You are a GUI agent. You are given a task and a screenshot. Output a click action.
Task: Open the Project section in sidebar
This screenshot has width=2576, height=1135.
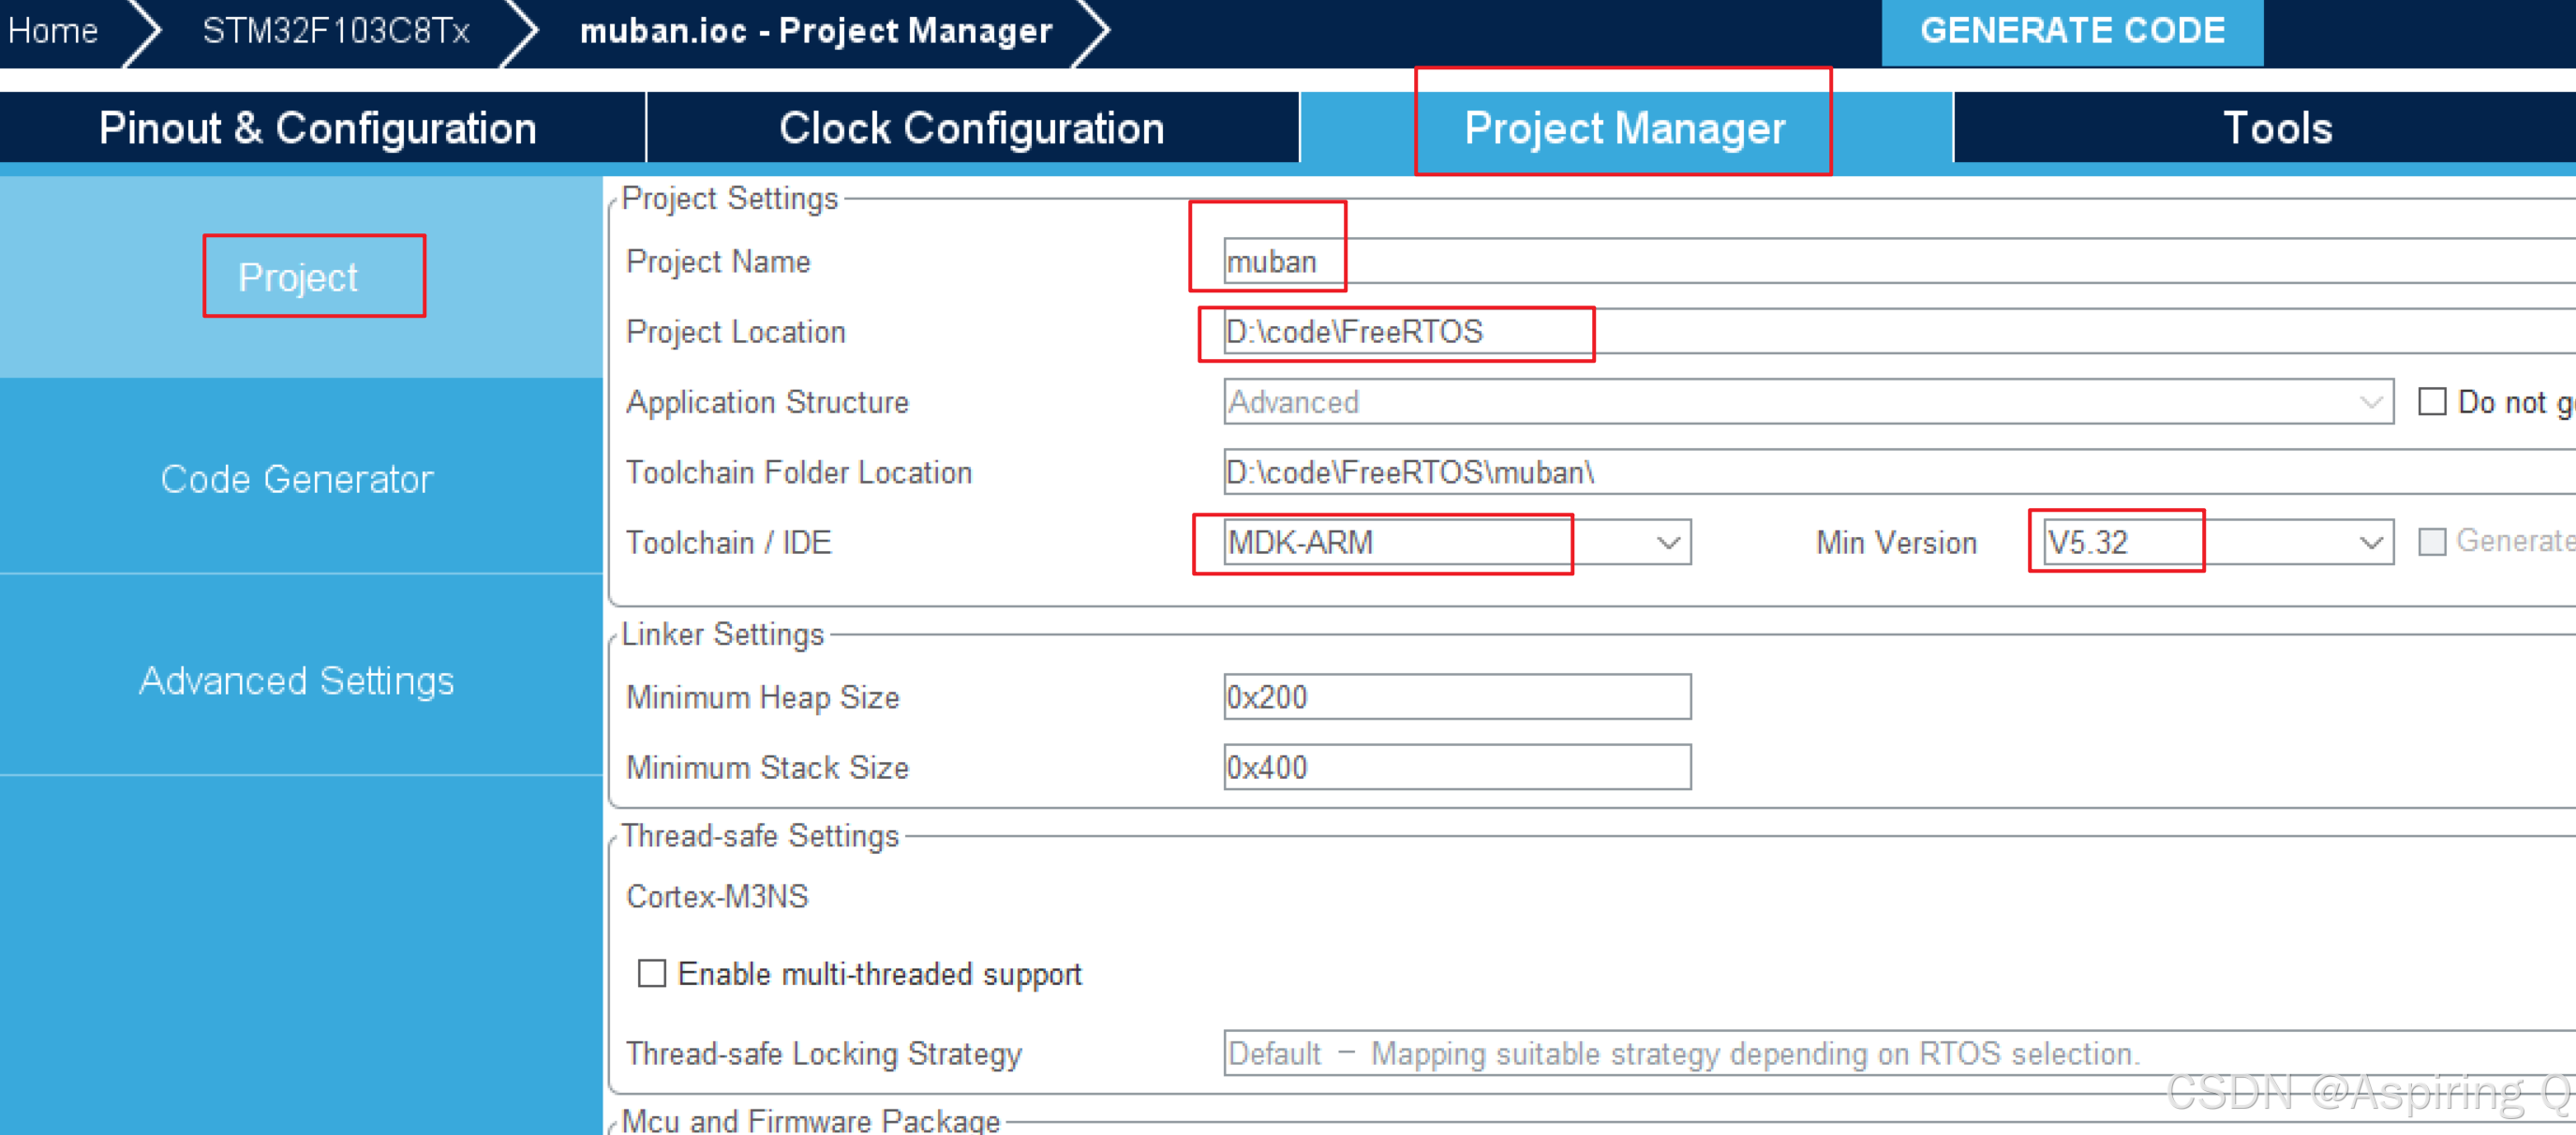(x=299, y=277)
